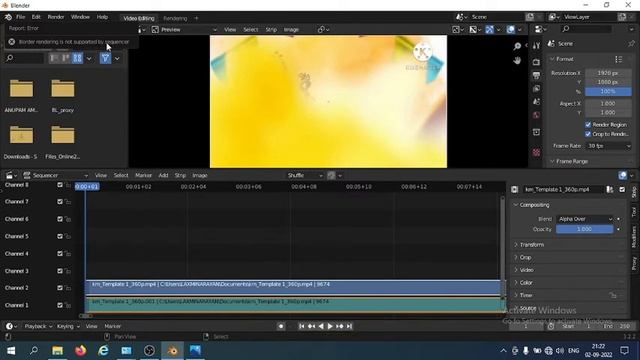Jump to next keyframe
The width and height of the screenshot is (640, 360).
(340, 326)
